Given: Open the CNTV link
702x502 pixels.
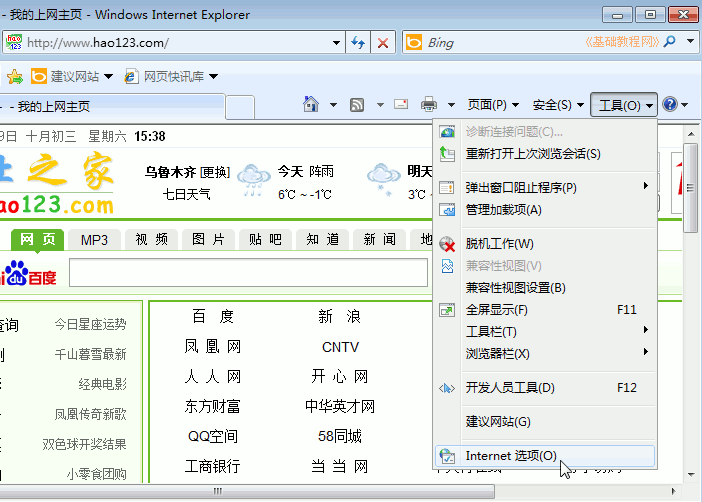Looking at the screenshot, I should point(340,347).
